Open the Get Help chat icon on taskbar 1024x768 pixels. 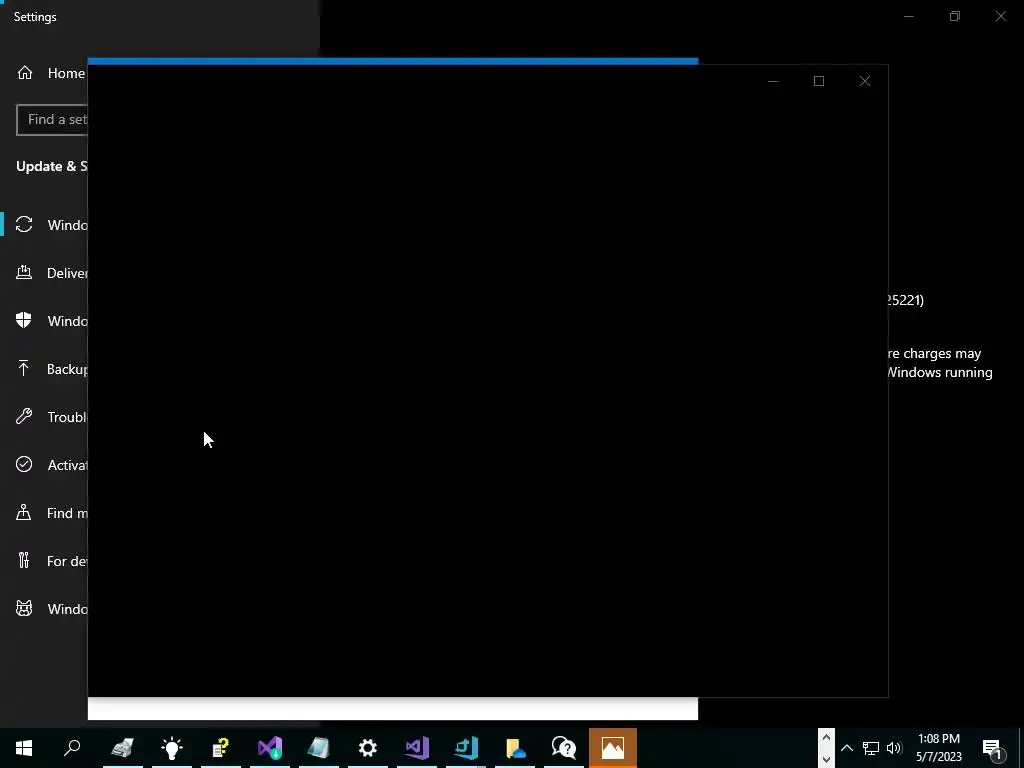tap(564, 748)
